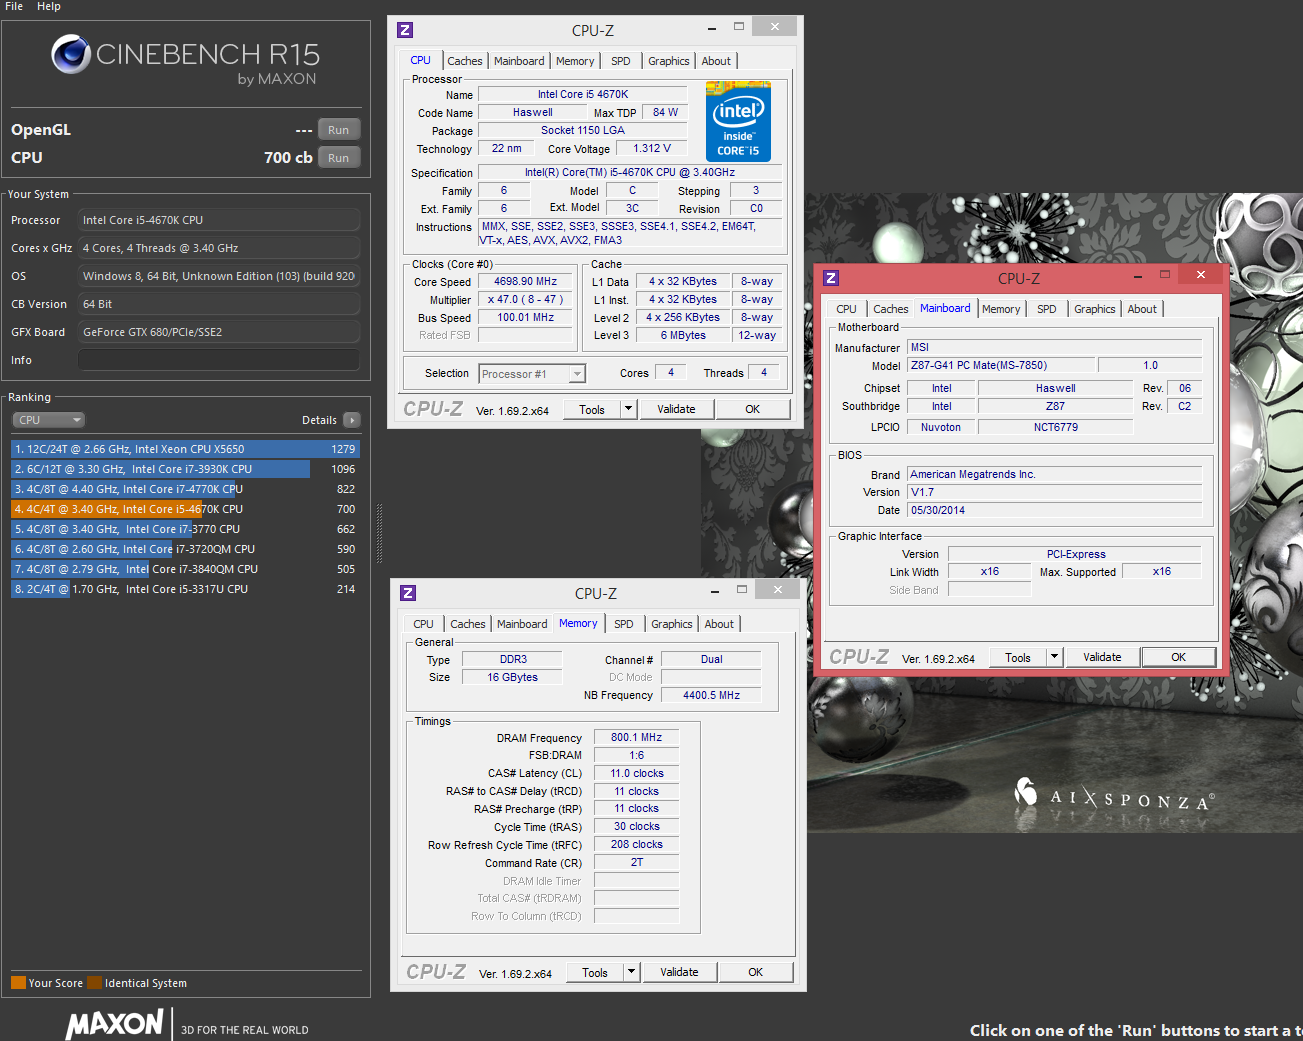1303x1041 pixels.
Task: Open Tools dropdown arrow in Memory CPU-Z window
Action: (631, 972)
